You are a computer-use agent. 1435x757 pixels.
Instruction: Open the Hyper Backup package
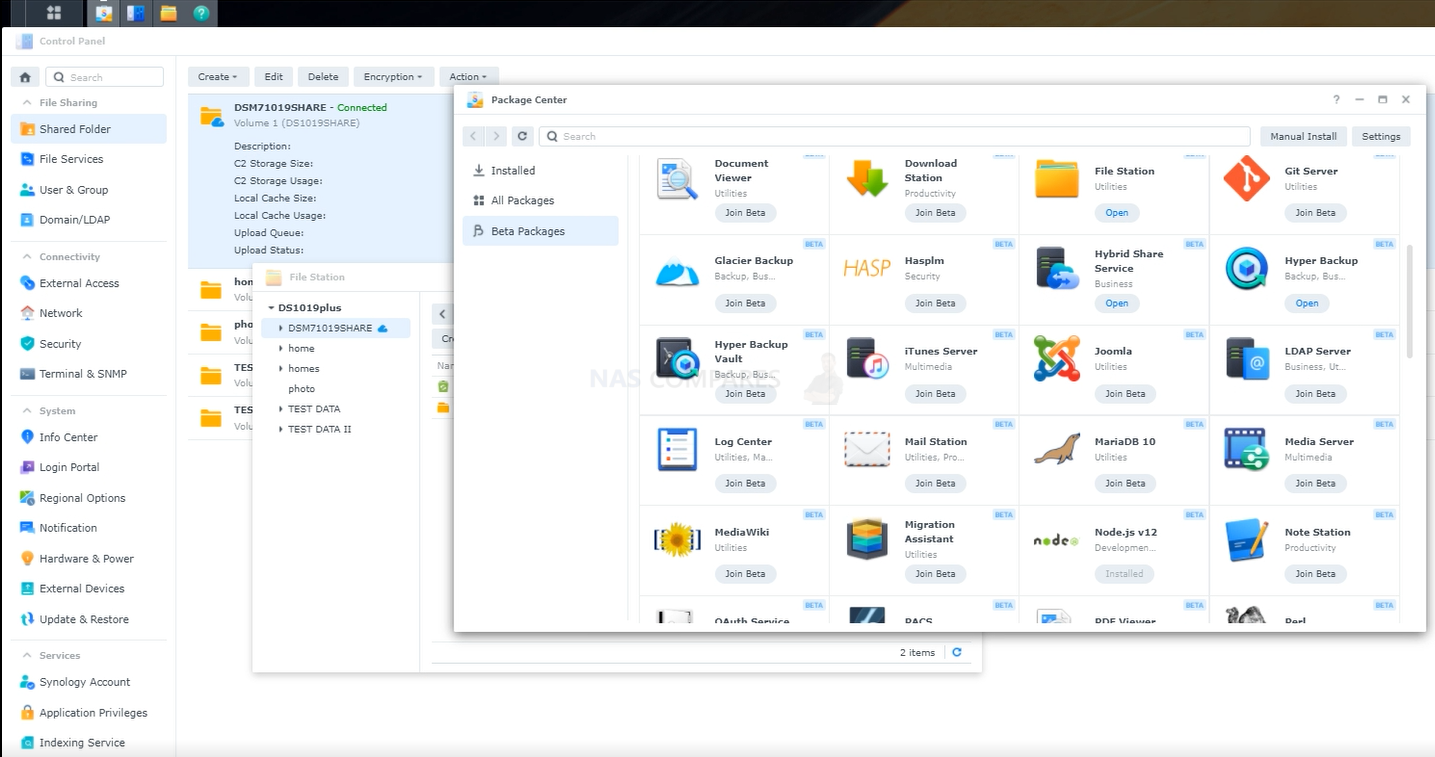(x=1307, y=303)
